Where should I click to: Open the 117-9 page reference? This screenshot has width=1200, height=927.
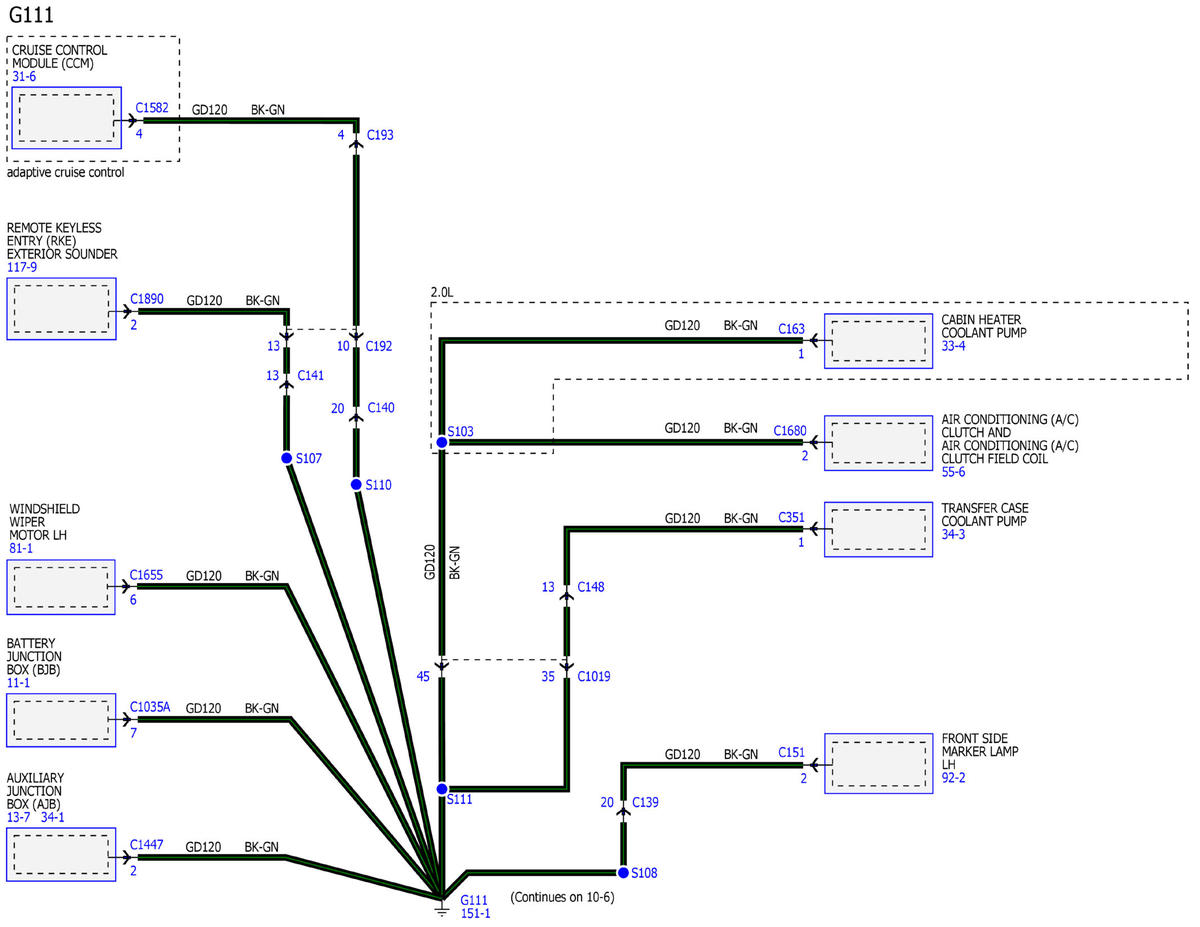tap(24, 268)
